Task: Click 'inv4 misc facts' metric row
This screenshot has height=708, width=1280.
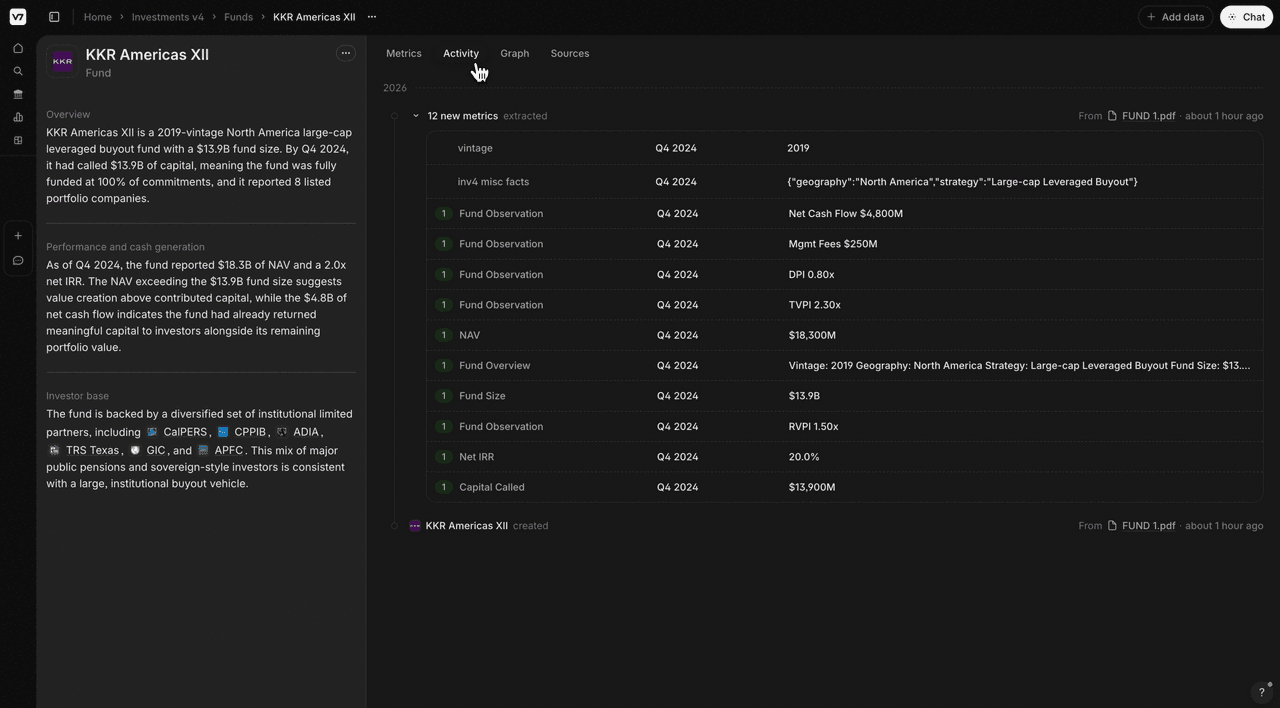Action: click(x=845, y=182)
